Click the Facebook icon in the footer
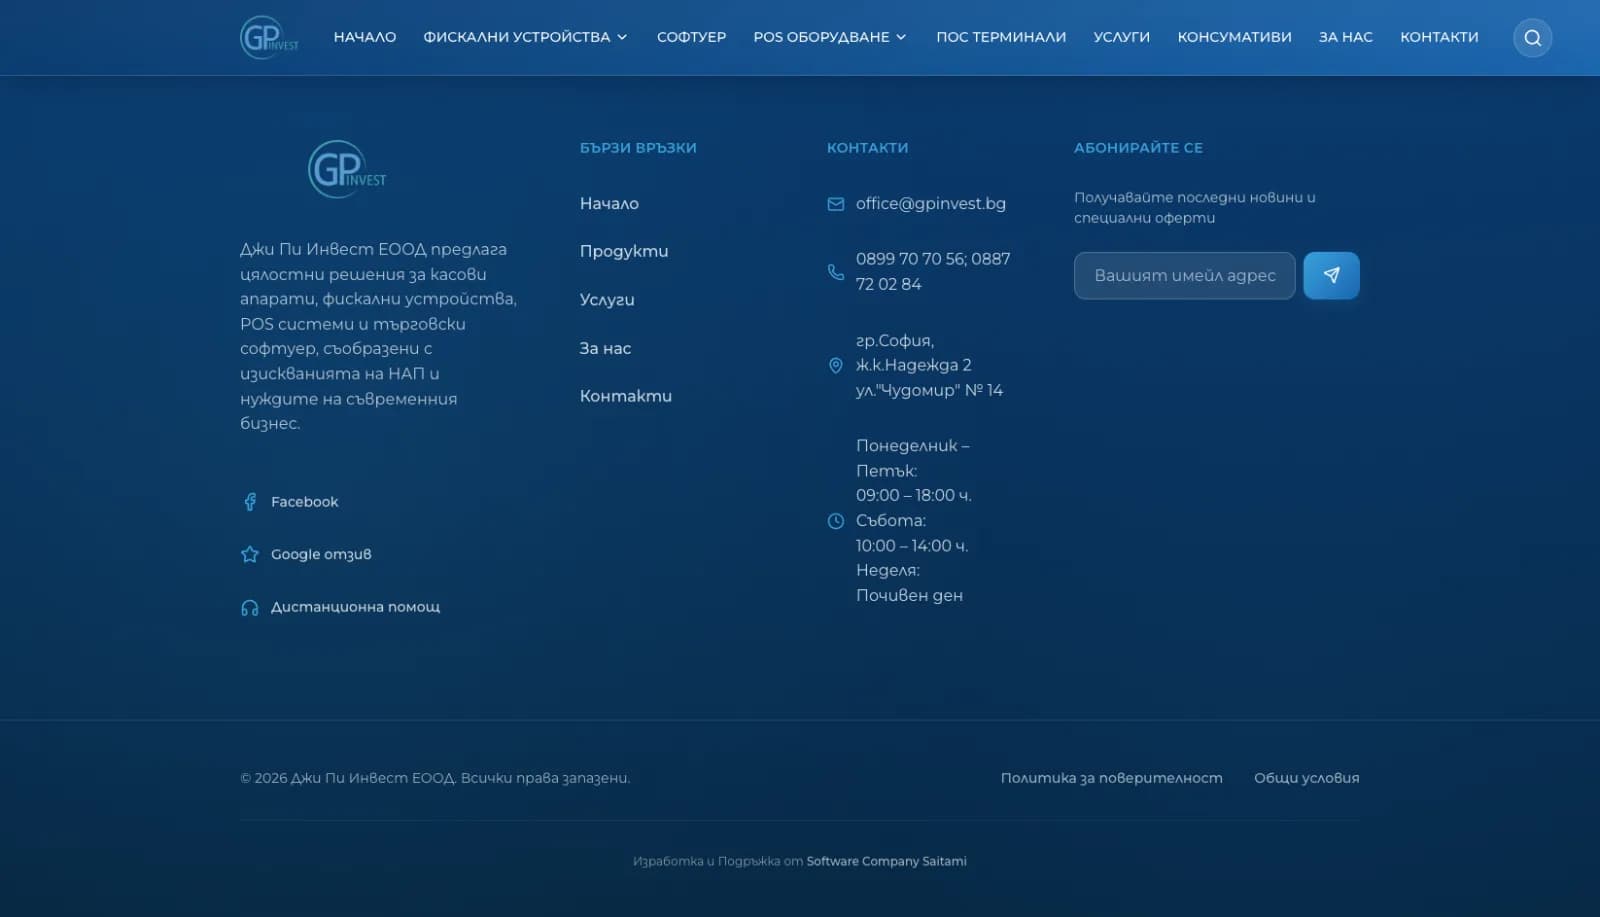 click(x=250, y=502)
